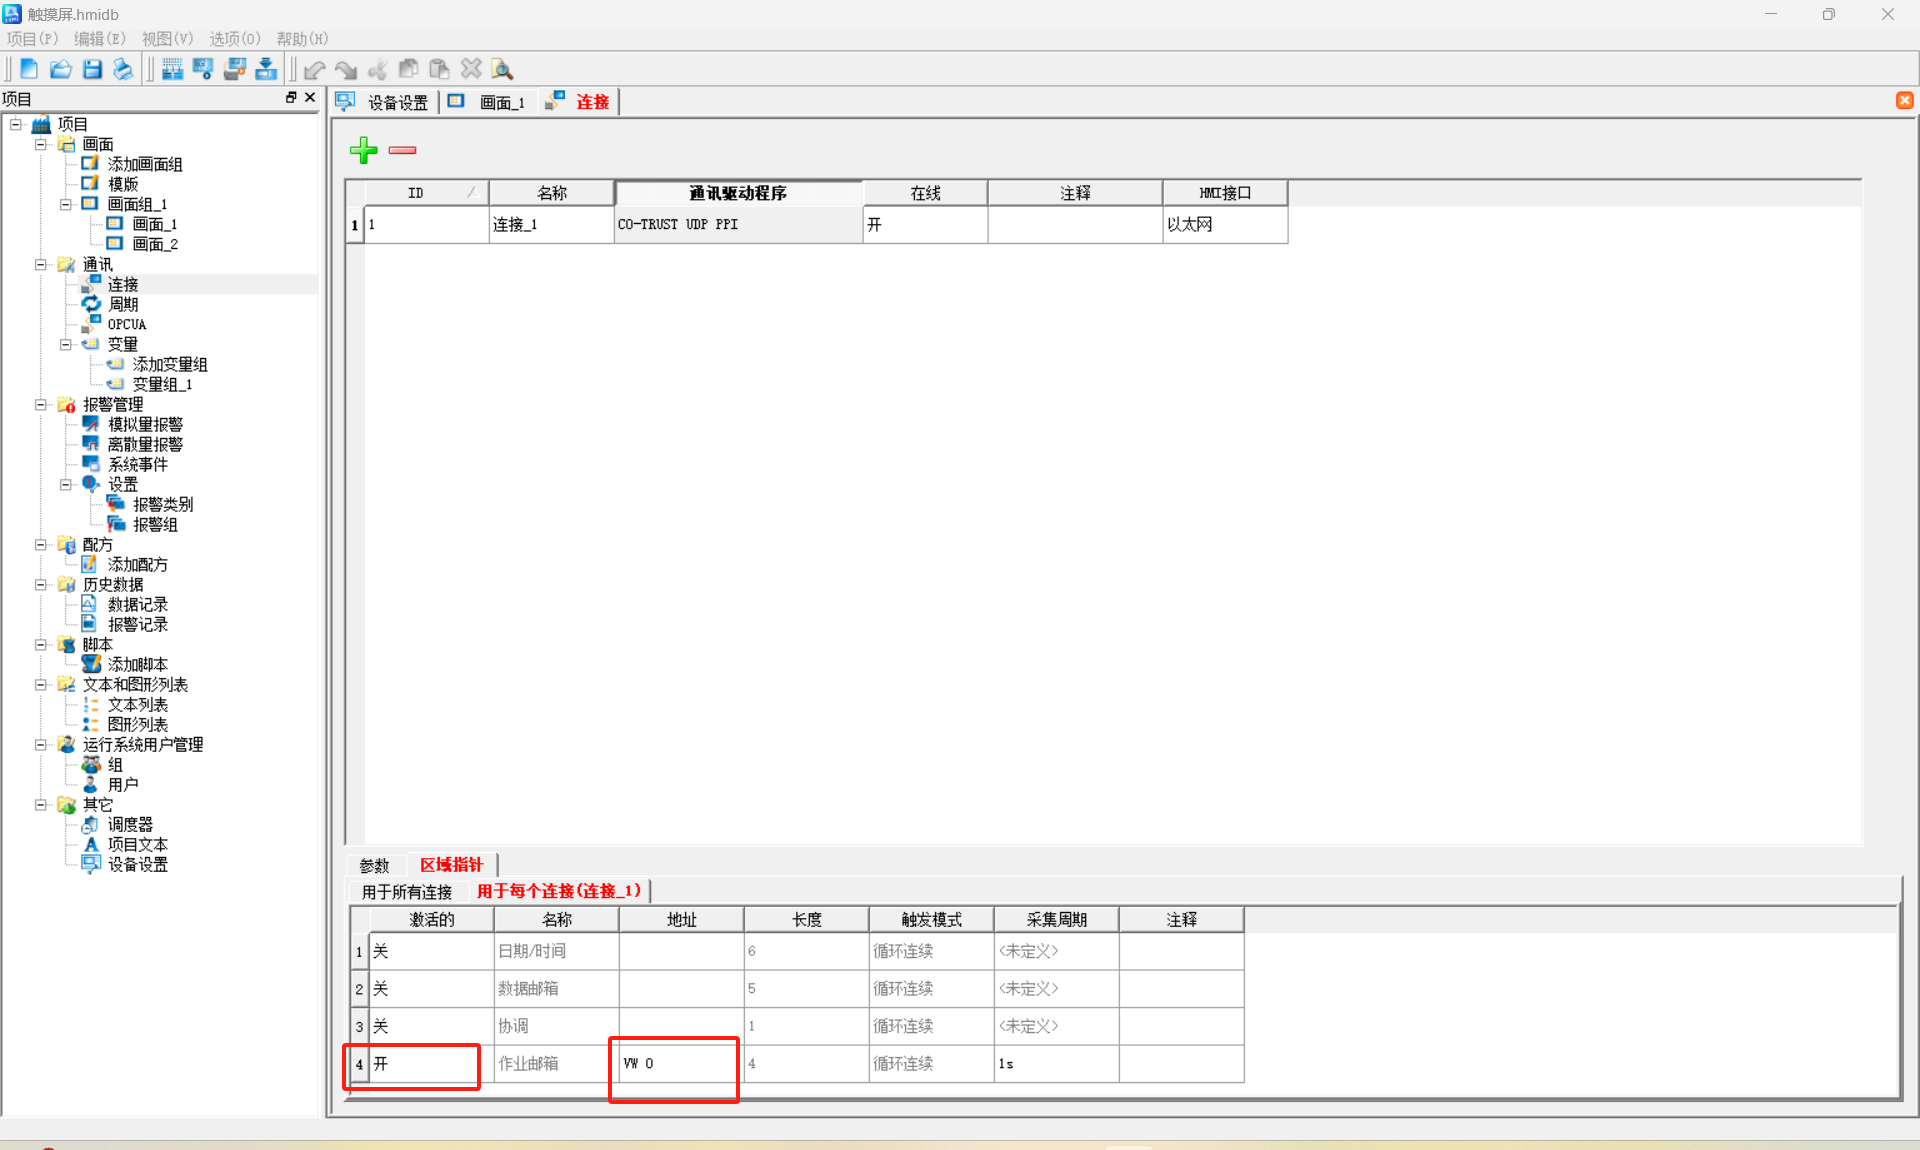Screen dimensions: 1920x1150
Task: Select 区域指针 bottom tab
Action: 451,865
